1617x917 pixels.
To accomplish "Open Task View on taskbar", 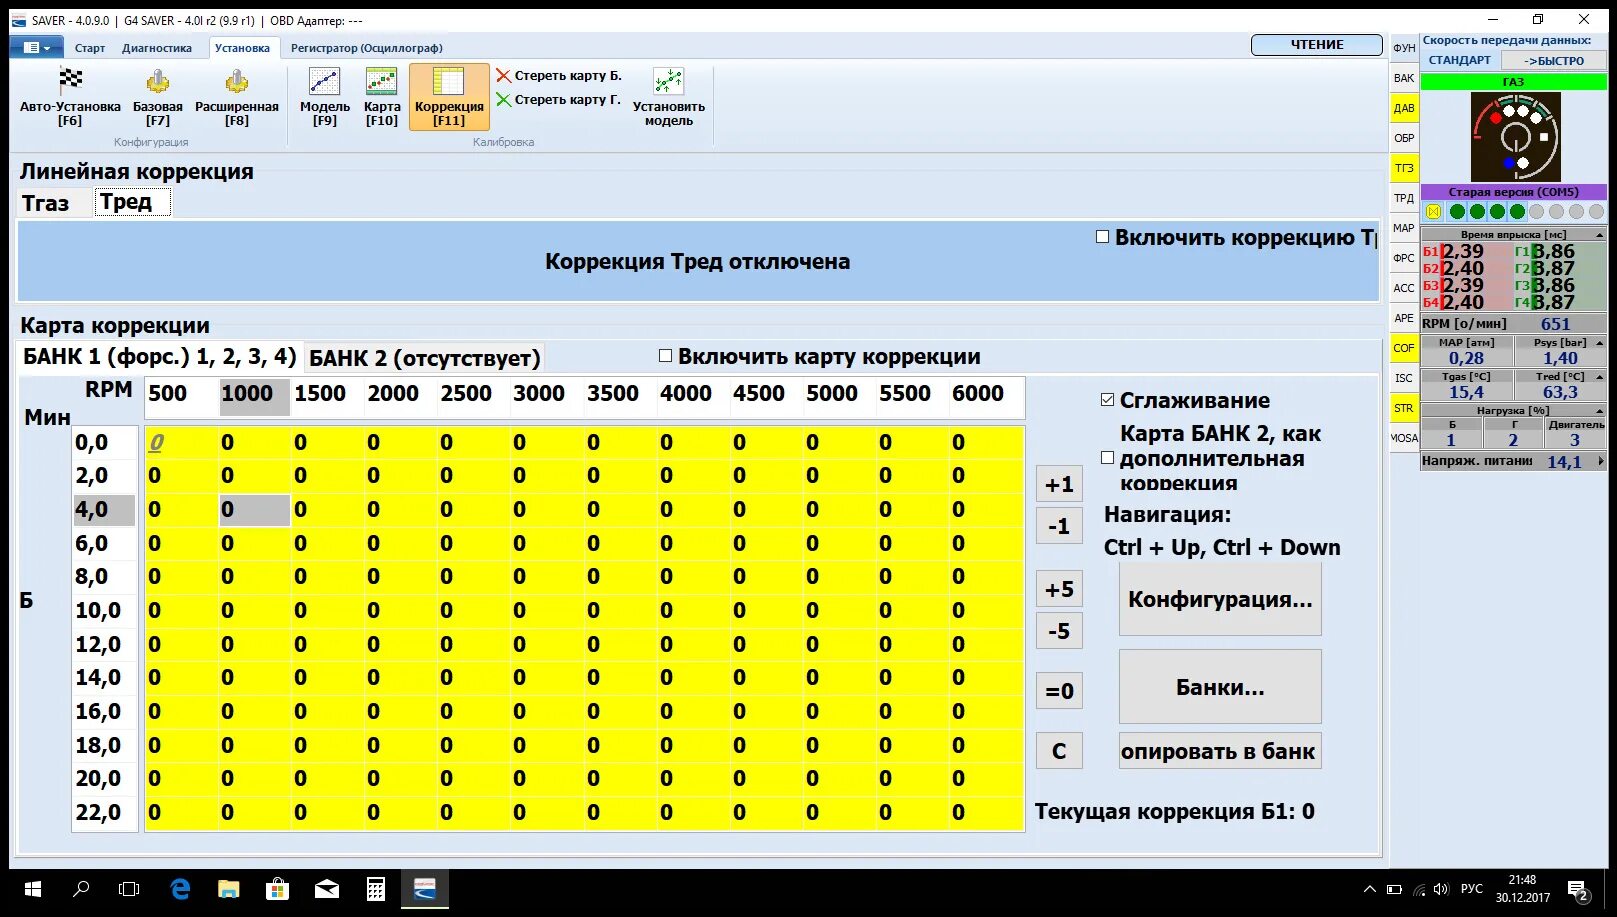I will pos(129,889).
